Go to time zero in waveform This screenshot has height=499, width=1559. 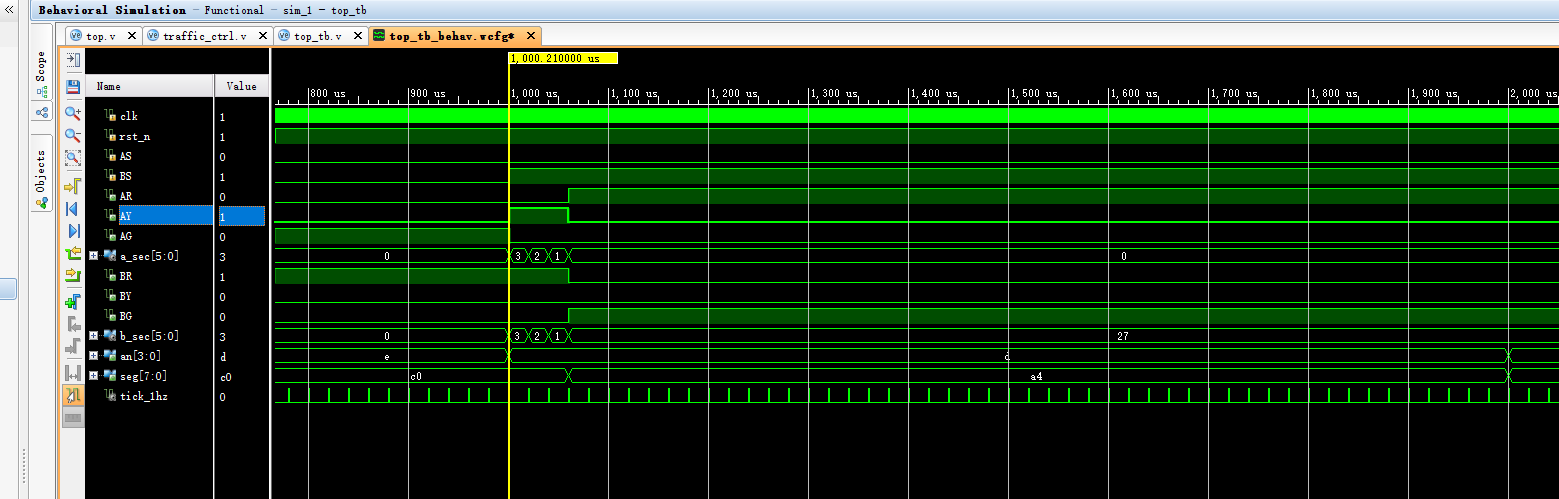[73, 209]
